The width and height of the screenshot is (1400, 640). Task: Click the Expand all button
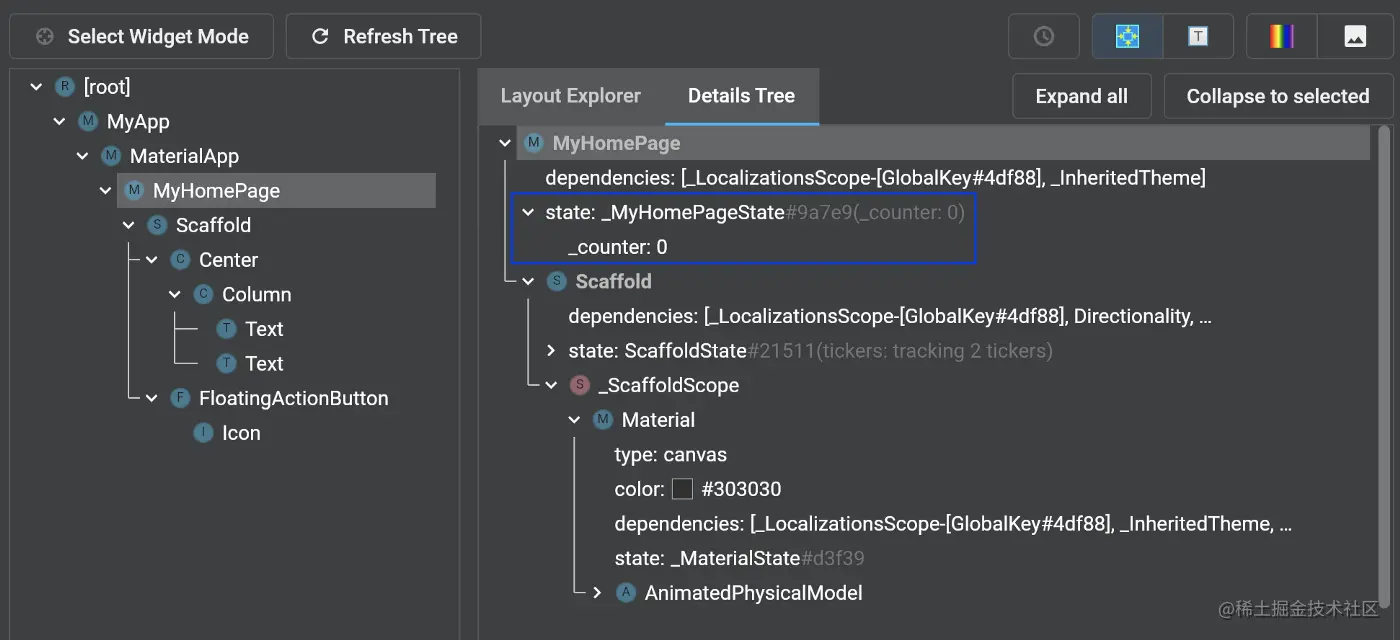[x=1081, y=96]
